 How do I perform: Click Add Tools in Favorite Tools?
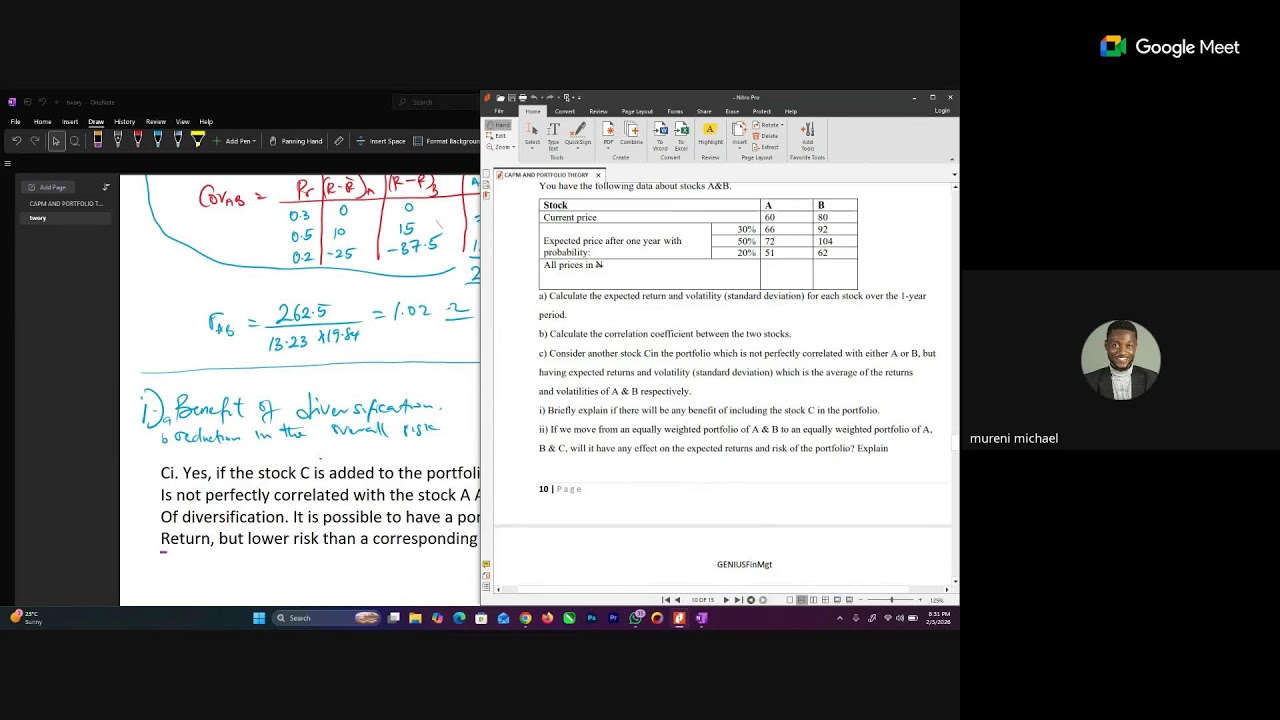[x=807, y=136]
